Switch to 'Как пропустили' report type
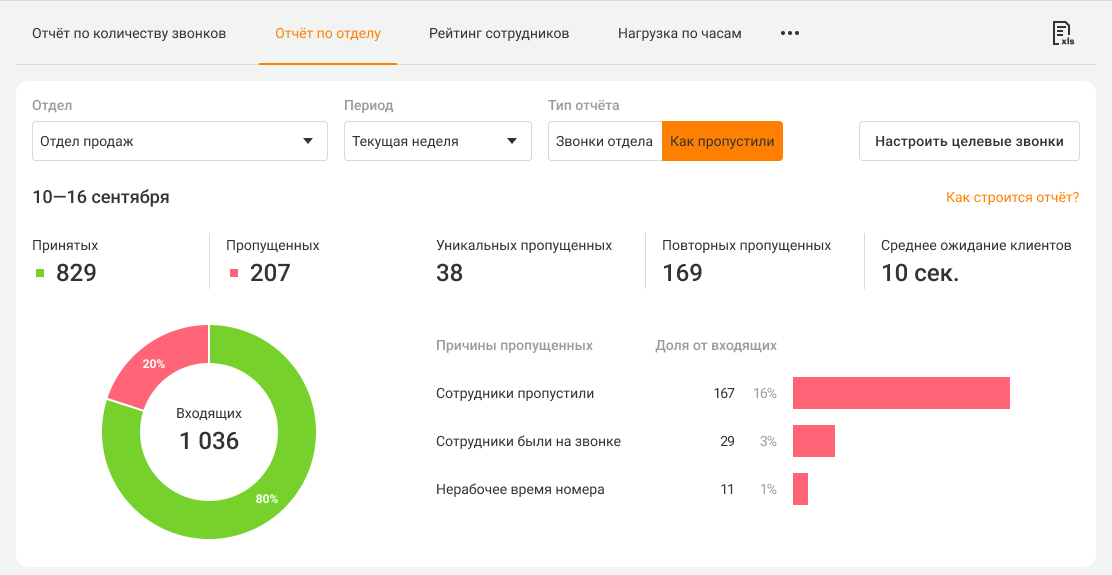This screenshot has width=1112, height=575. point(722,141)
